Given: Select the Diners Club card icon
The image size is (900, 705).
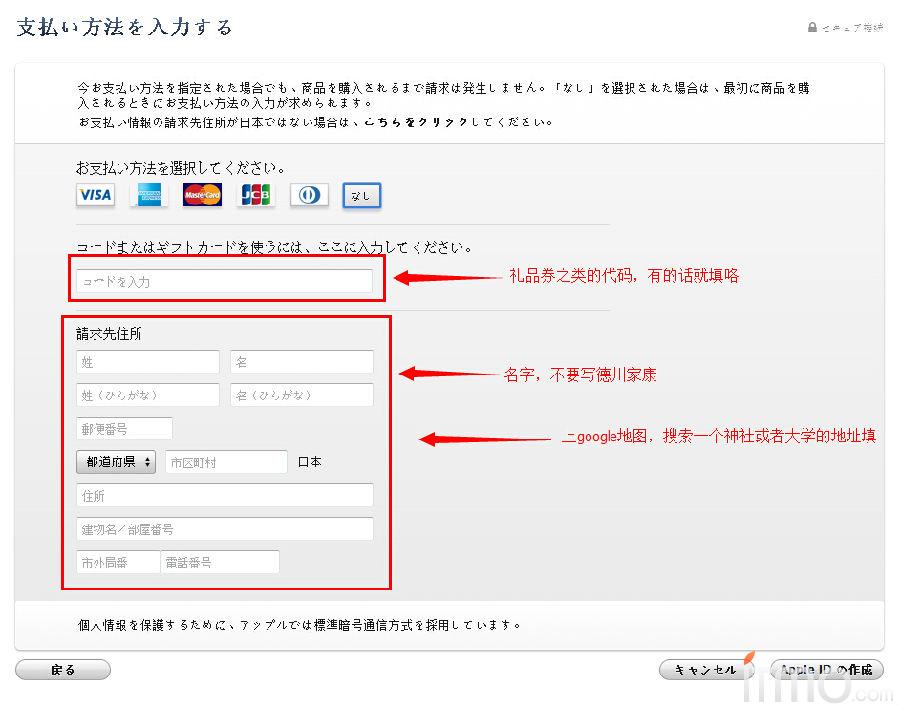Looking at the screenshot, I should point(309,195).
